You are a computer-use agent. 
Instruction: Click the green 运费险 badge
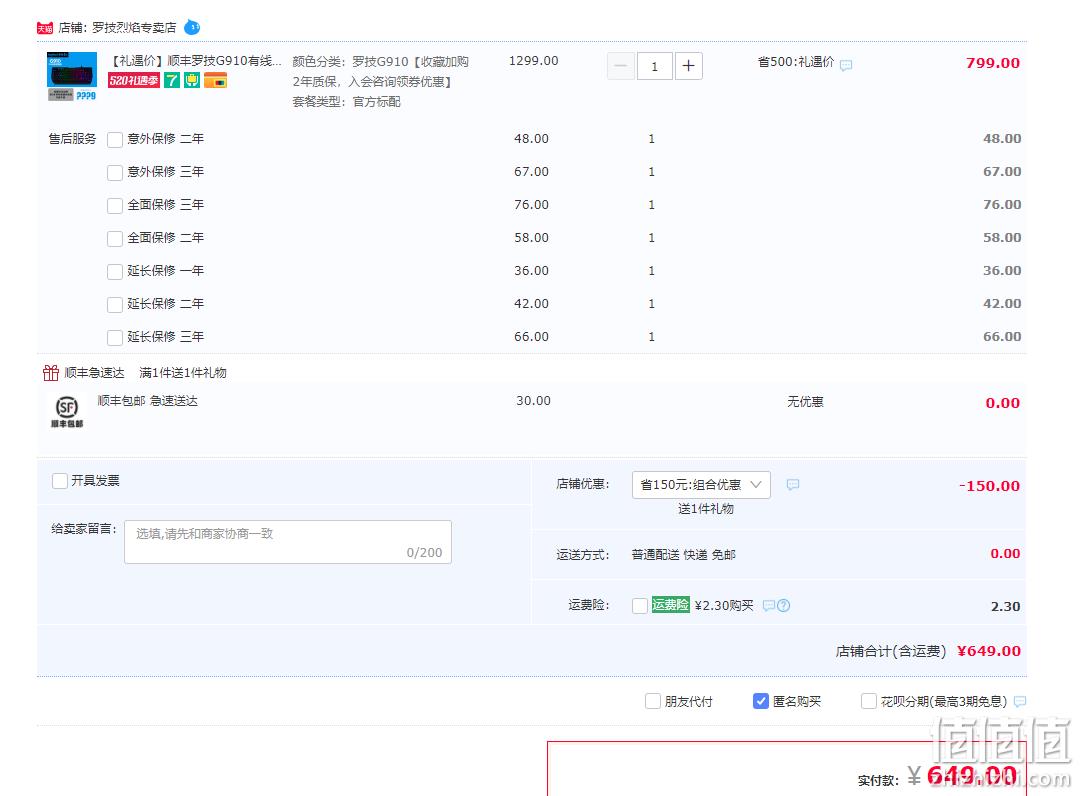tap(670, 605)
